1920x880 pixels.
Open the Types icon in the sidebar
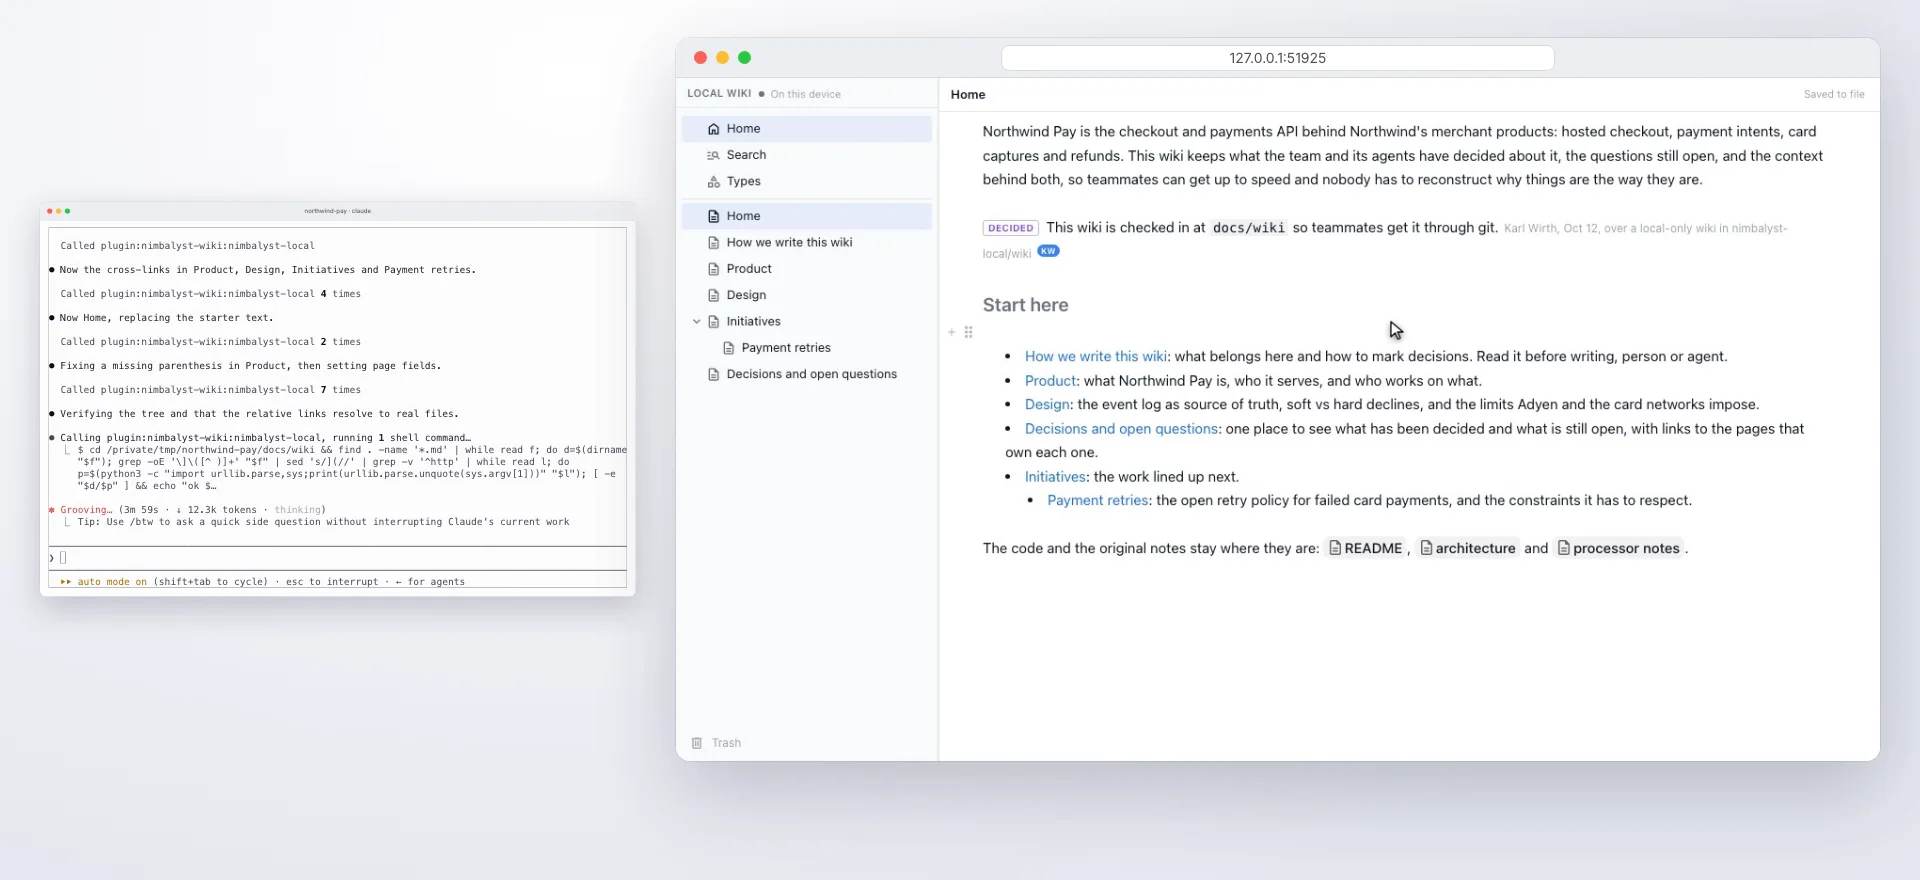713,182
